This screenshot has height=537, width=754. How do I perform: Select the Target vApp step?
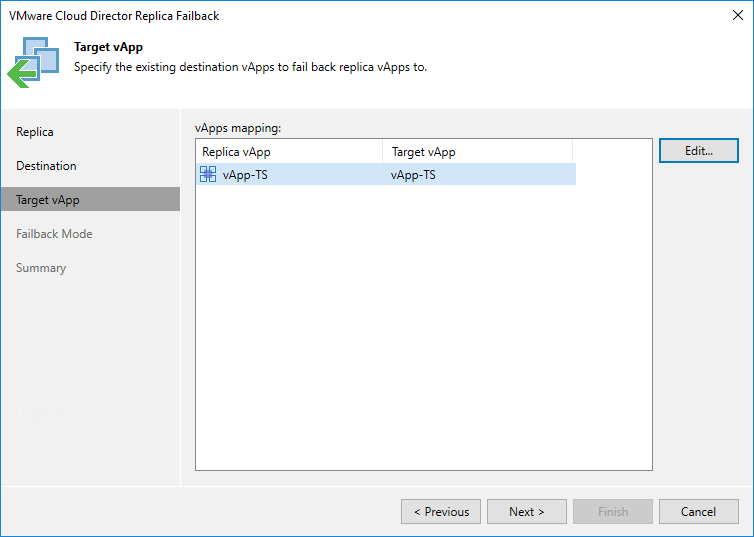[90, 200]
